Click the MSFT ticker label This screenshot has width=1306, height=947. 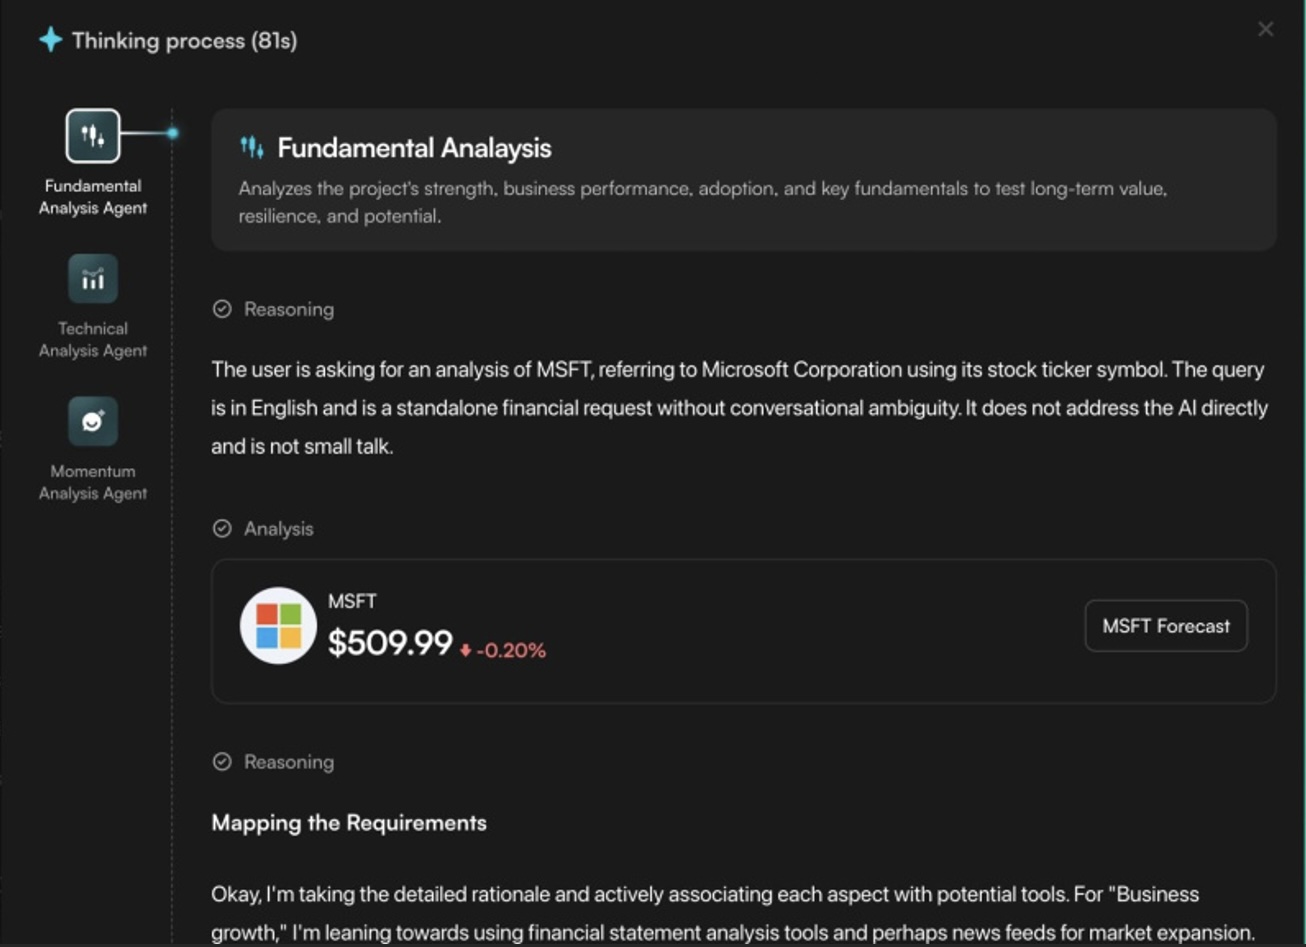(352, 601)
